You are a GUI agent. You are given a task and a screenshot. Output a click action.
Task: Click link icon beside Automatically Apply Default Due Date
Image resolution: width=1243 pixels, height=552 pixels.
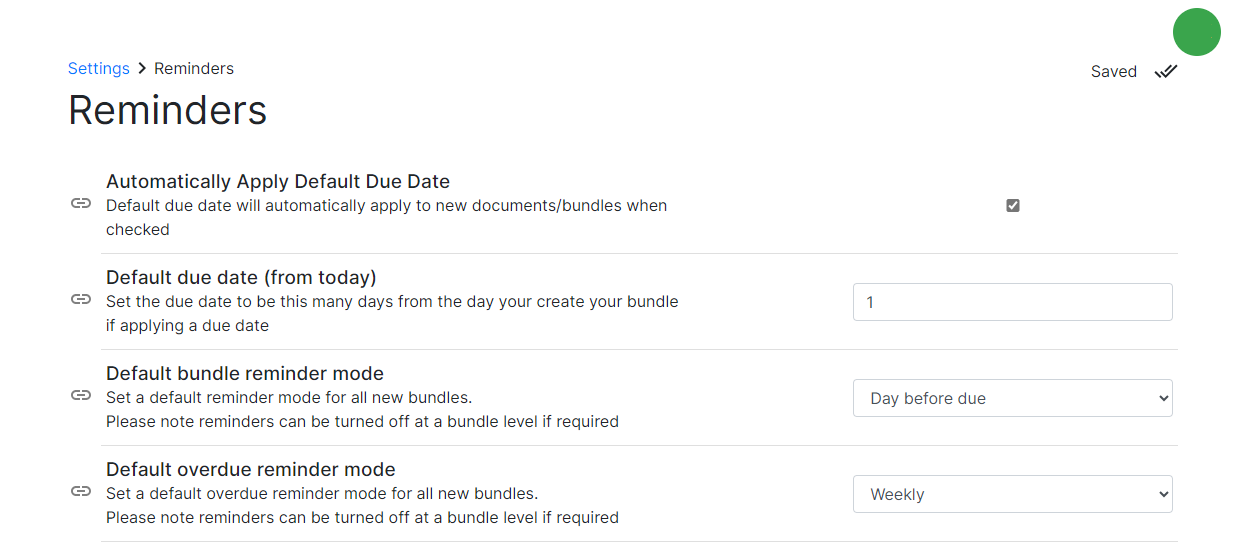[x=81, y=203]
